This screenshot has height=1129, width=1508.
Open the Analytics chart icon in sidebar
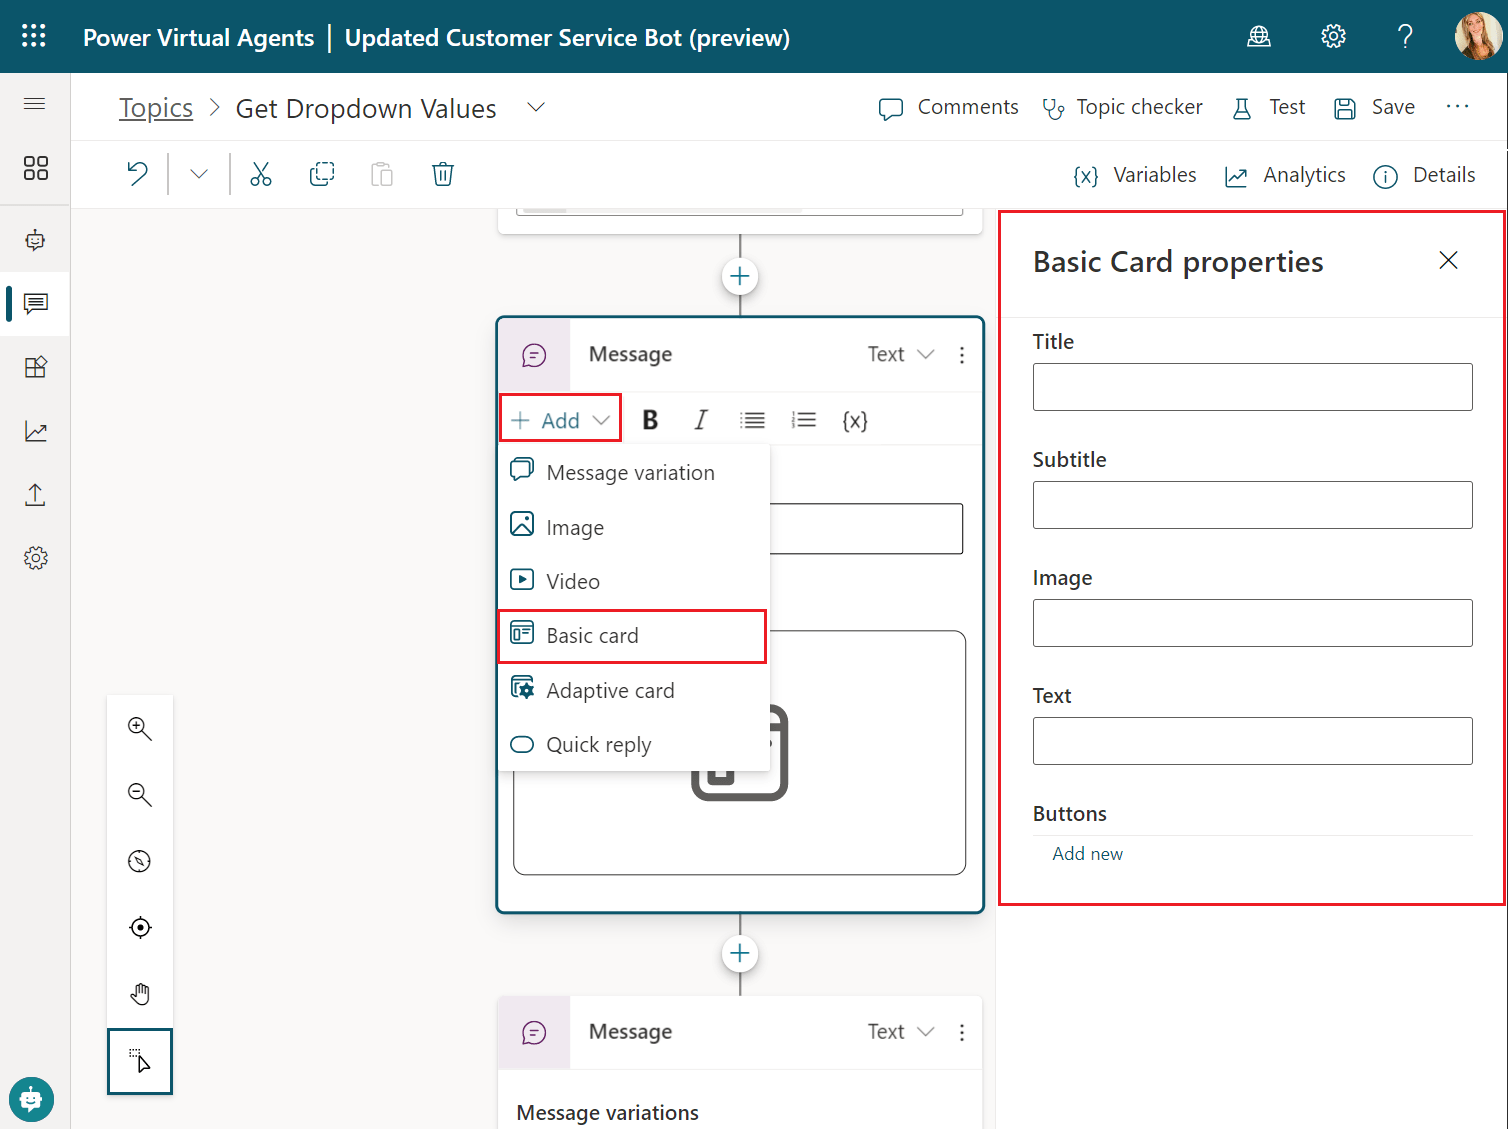pyautogui.click(x=35, y=431)
